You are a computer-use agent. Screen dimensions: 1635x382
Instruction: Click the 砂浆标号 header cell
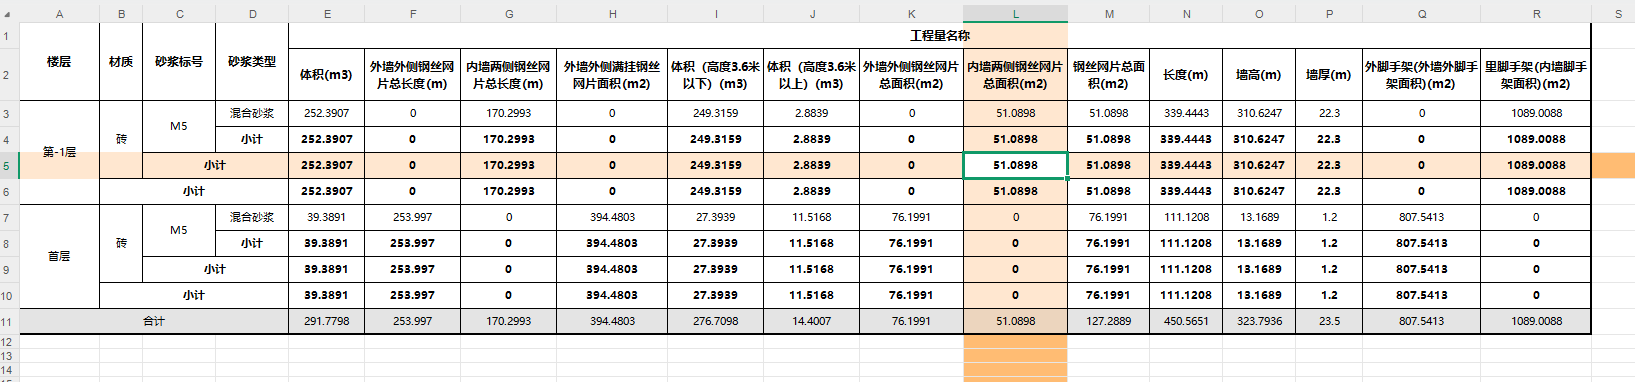pyautogui.click(x=179, y=61)
